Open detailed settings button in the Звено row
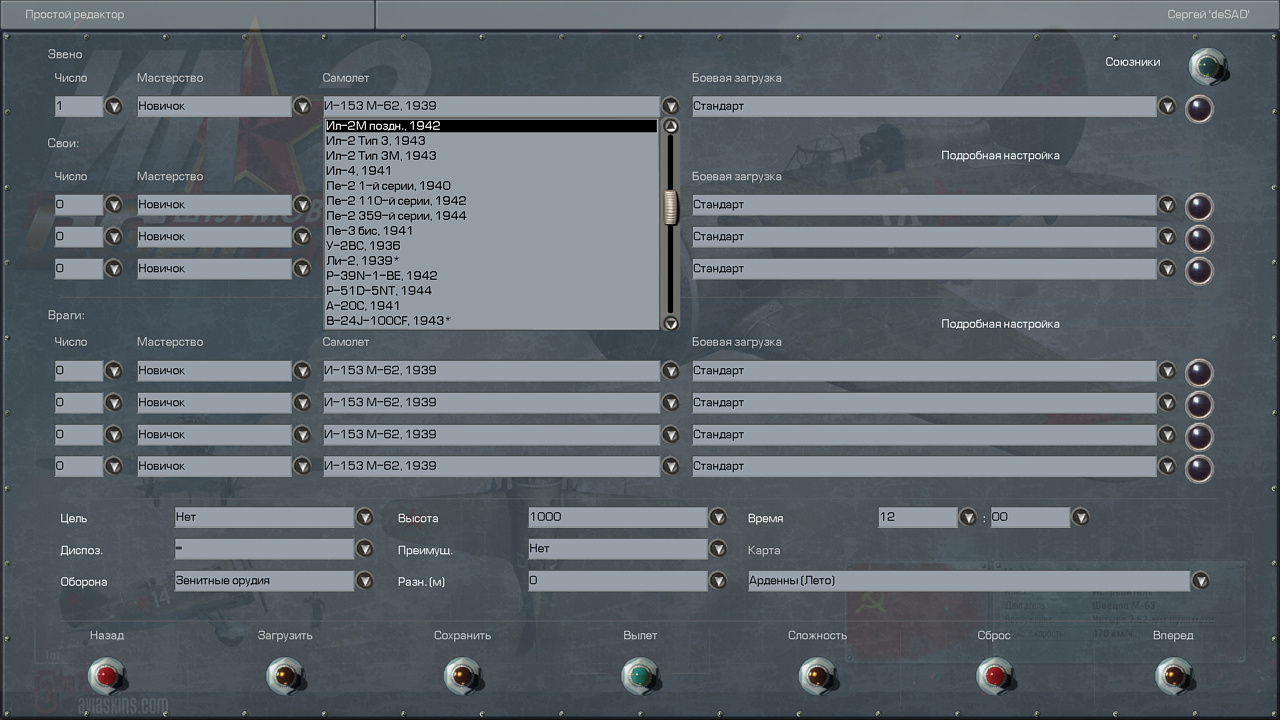This screenshot has width=1280, height=720. coord(1199,109)
